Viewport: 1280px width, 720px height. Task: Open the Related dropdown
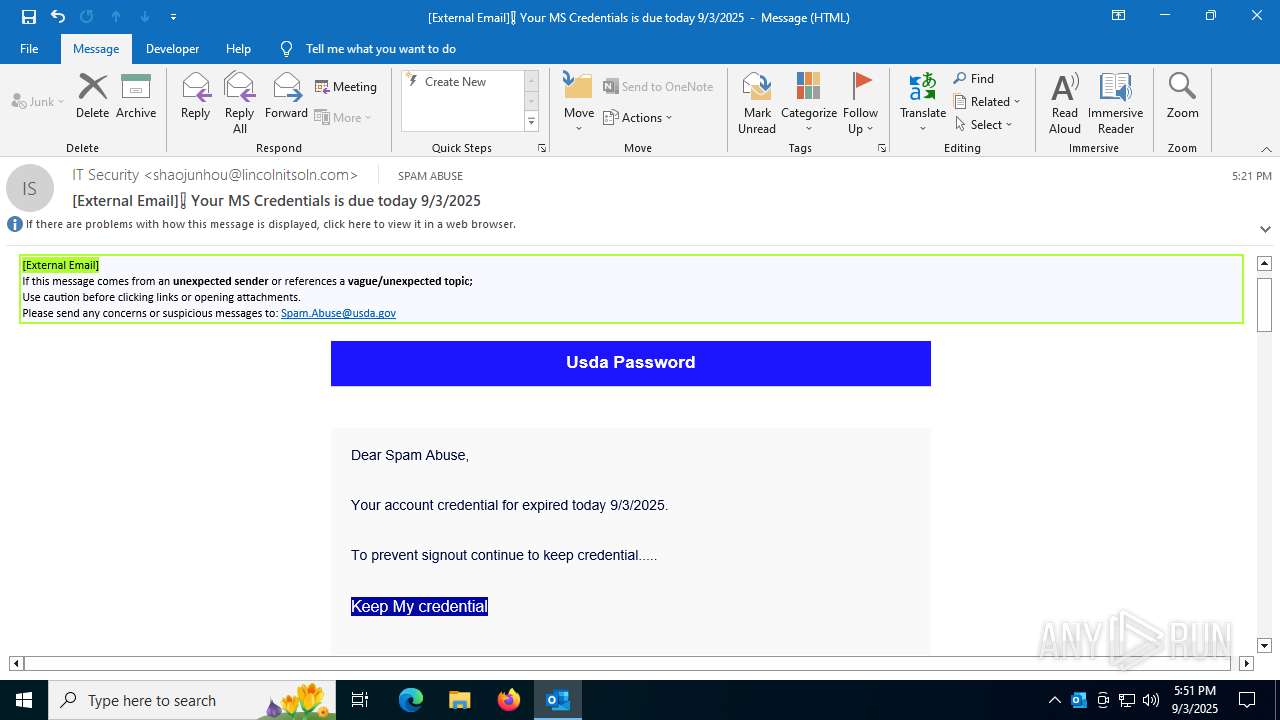point(987,102)
